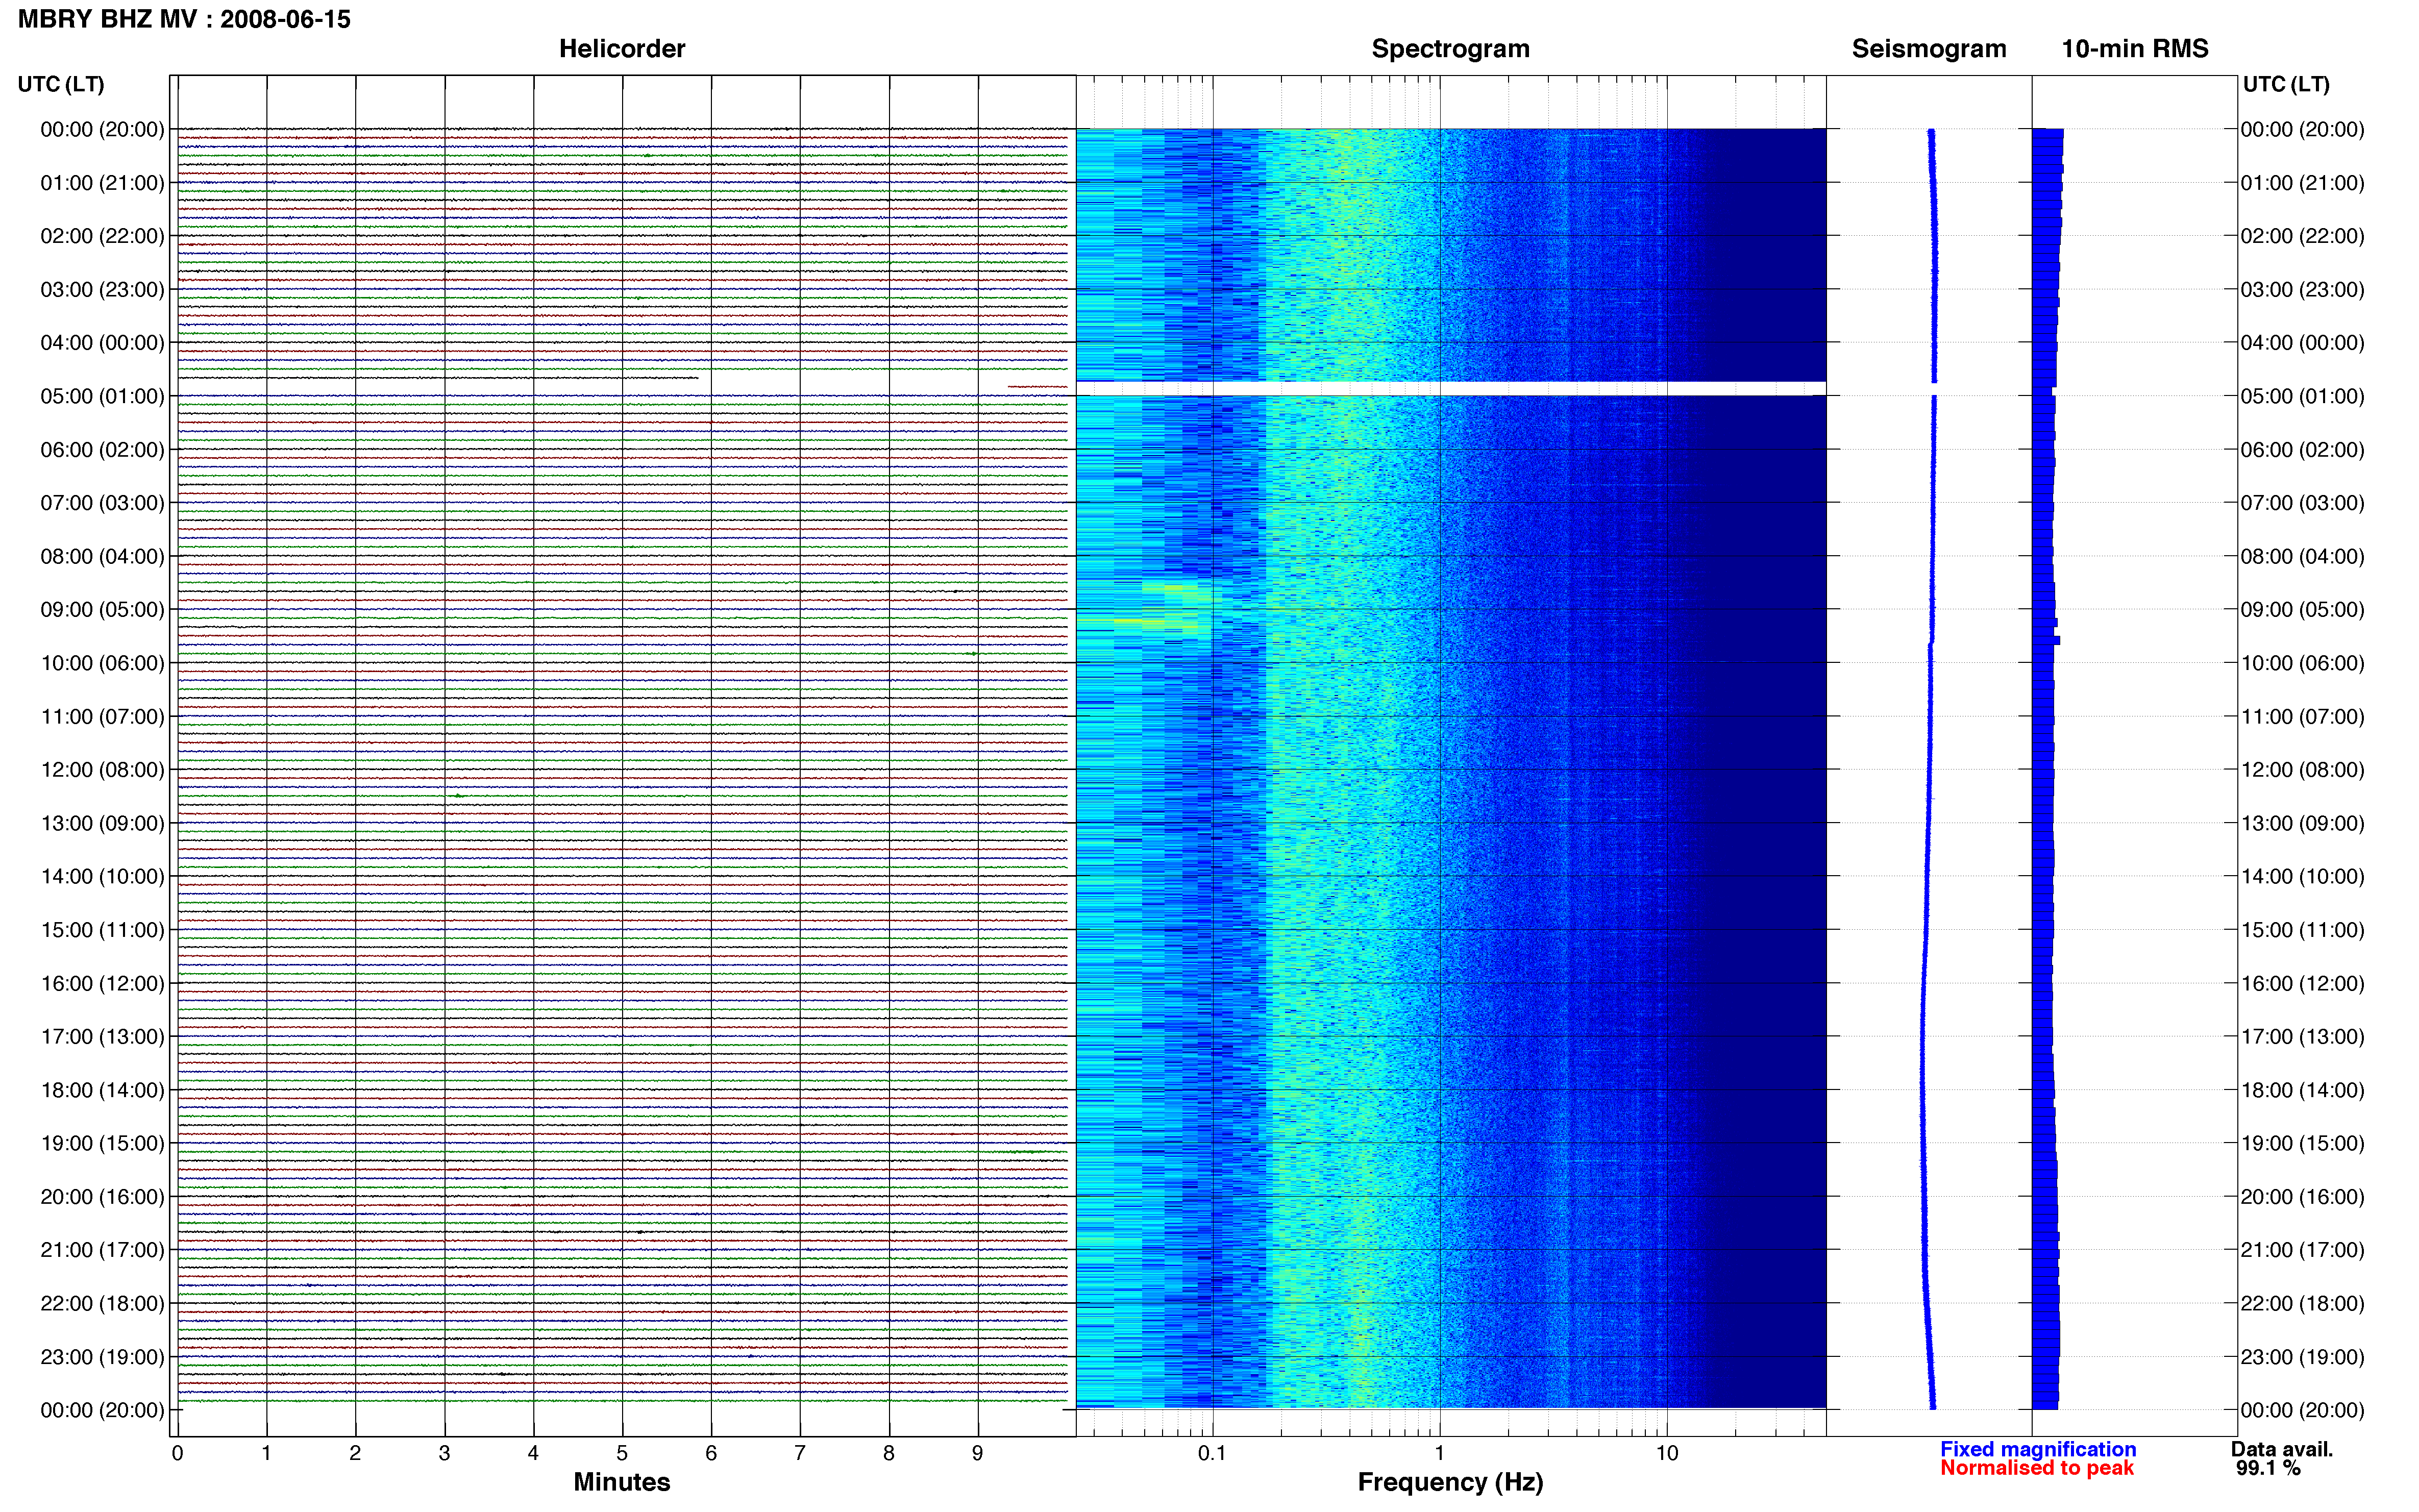This screenshot has width=2419, height=1512.
Task: Click '03:00 (23:00)' on the Helicorder time axis
Action: pyautogui.click(x=102, y=290)
